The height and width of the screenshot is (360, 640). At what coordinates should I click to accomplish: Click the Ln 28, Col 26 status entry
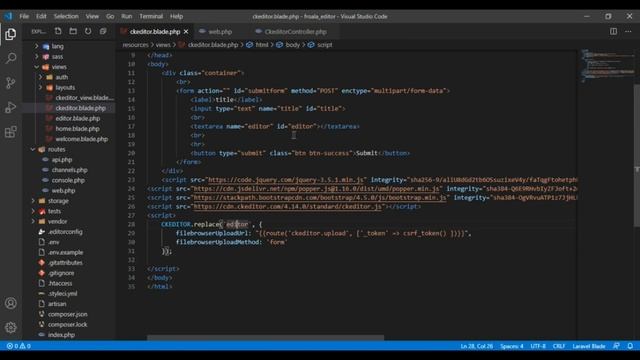(476, 346)
